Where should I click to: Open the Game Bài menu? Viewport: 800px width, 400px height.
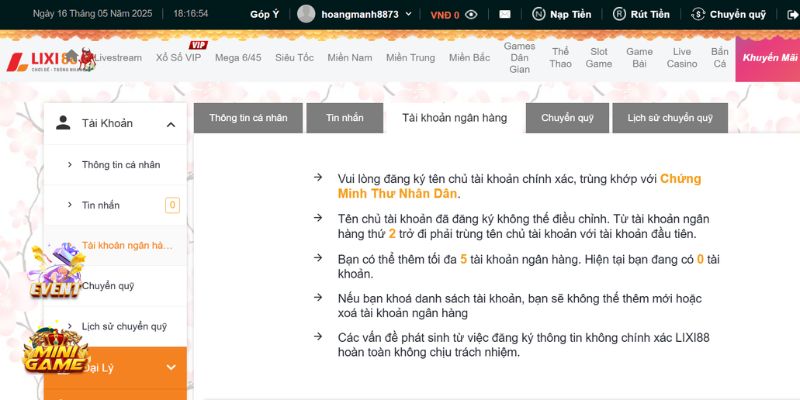click(639, 58)
